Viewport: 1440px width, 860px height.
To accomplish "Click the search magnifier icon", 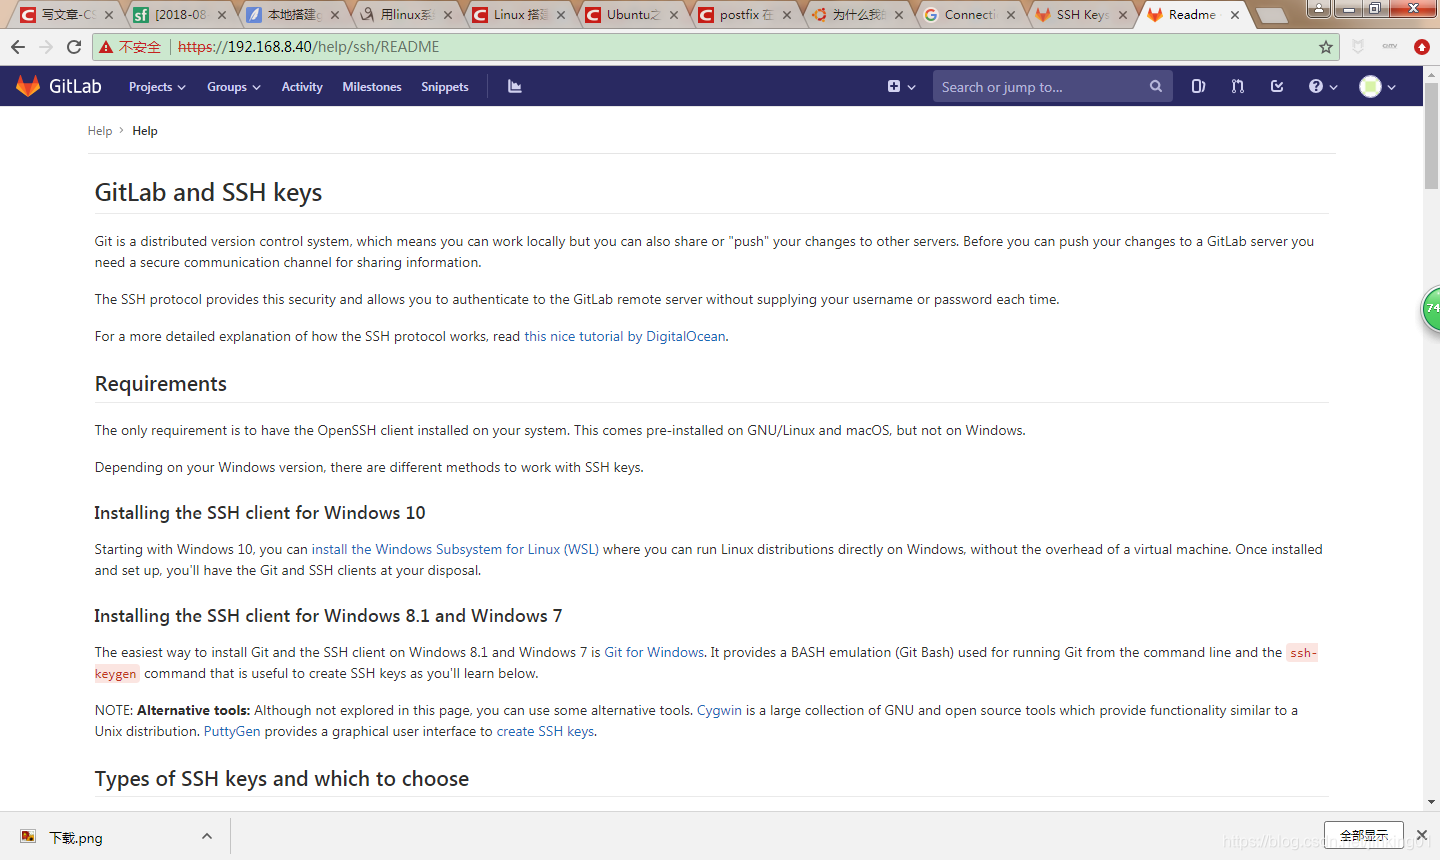I will click(1156, 87).
